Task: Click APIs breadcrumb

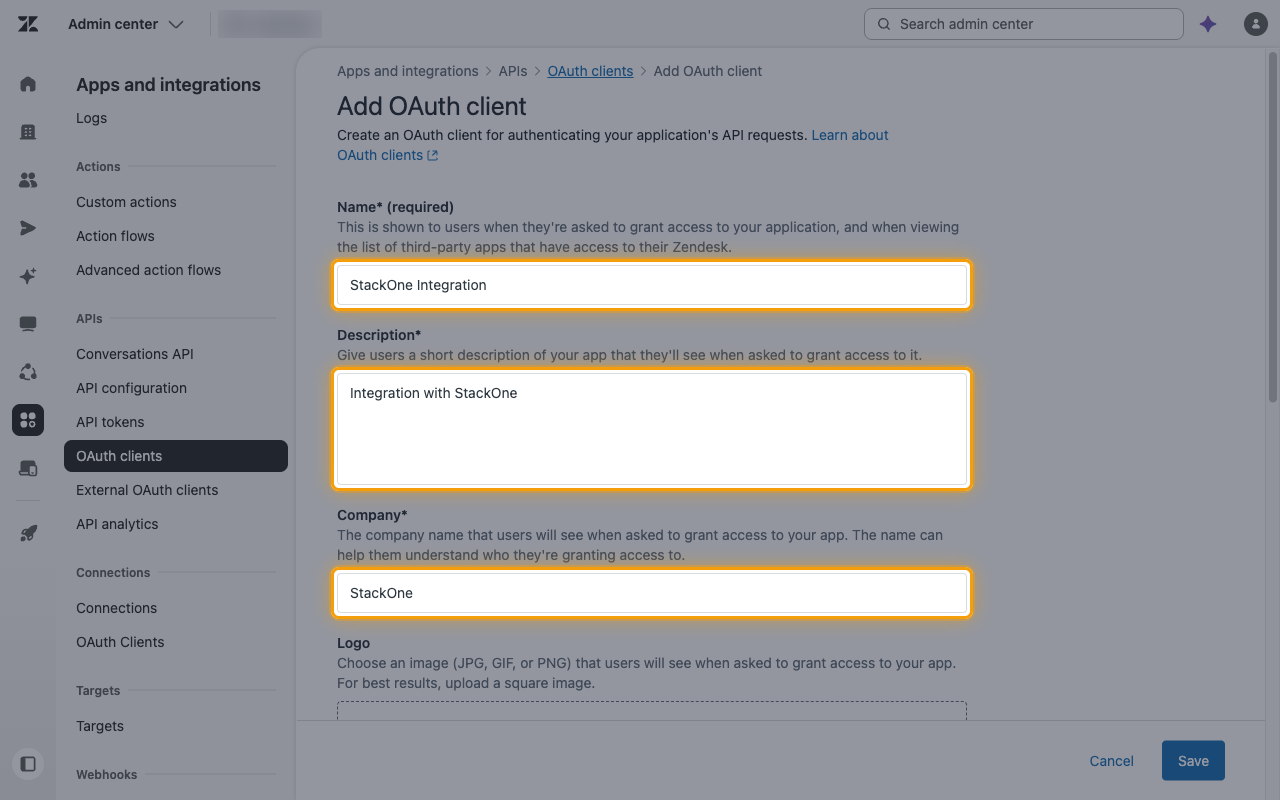Action: click(x=513, y=71)
